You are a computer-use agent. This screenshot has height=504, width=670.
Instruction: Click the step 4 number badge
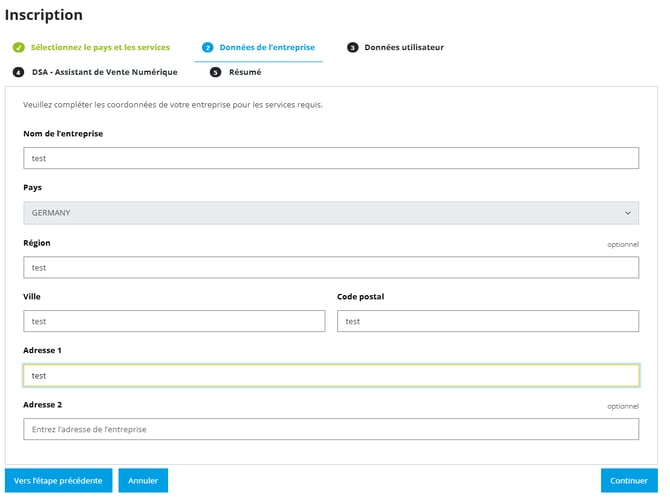(18, 72)
